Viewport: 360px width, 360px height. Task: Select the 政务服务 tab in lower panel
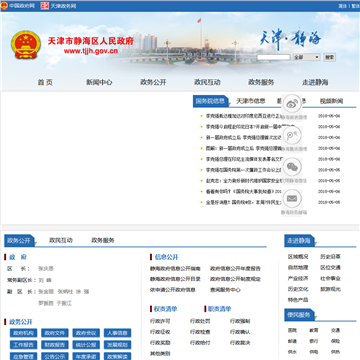(x=103, y=240)
